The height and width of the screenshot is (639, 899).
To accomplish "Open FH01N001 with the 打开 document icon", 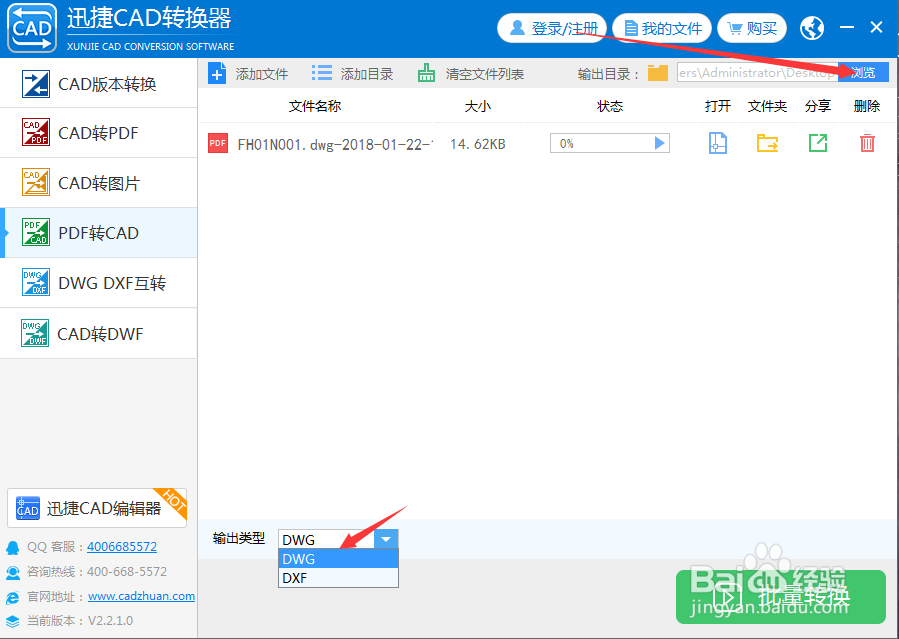I will tap(717, 143).
